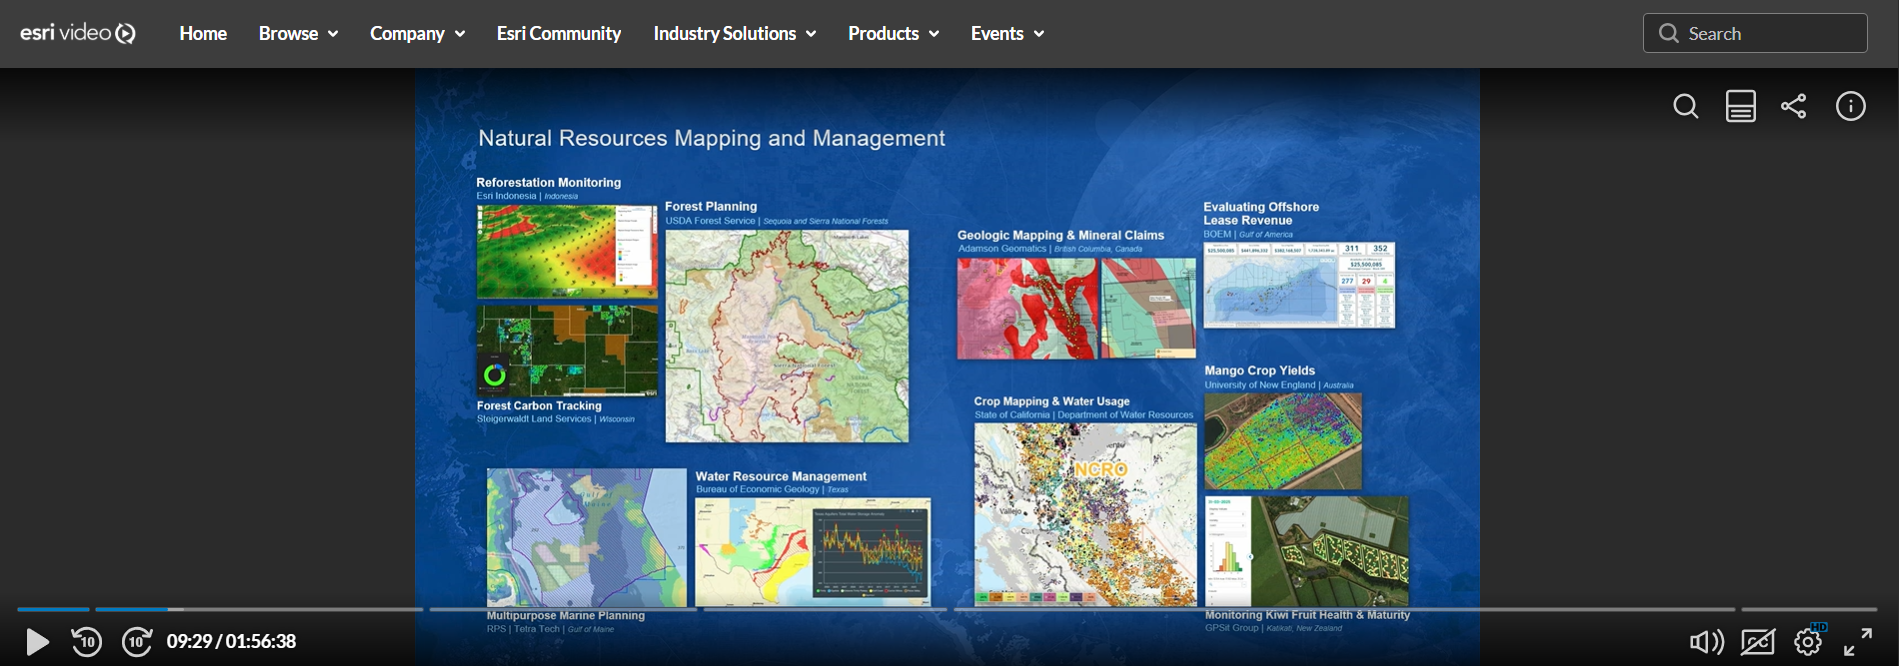
Task: Rewind video by 10 seconds
Action: click(x=87, y=641)
